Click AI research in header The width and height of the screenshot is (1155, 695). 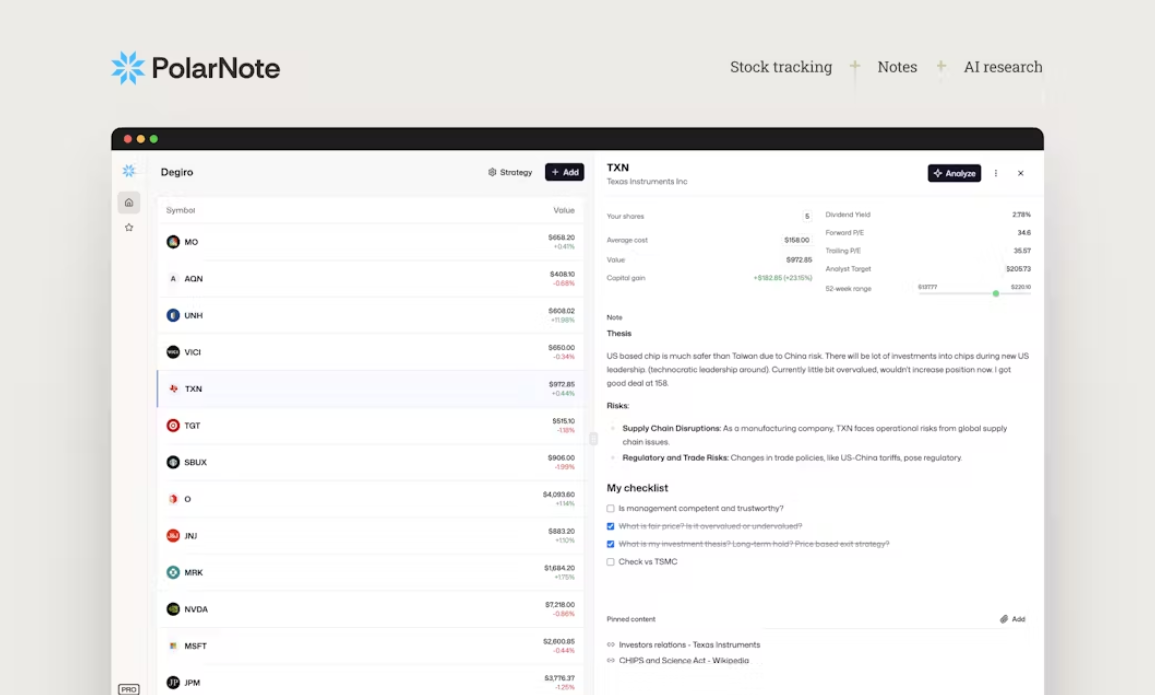pos(1003,67)
